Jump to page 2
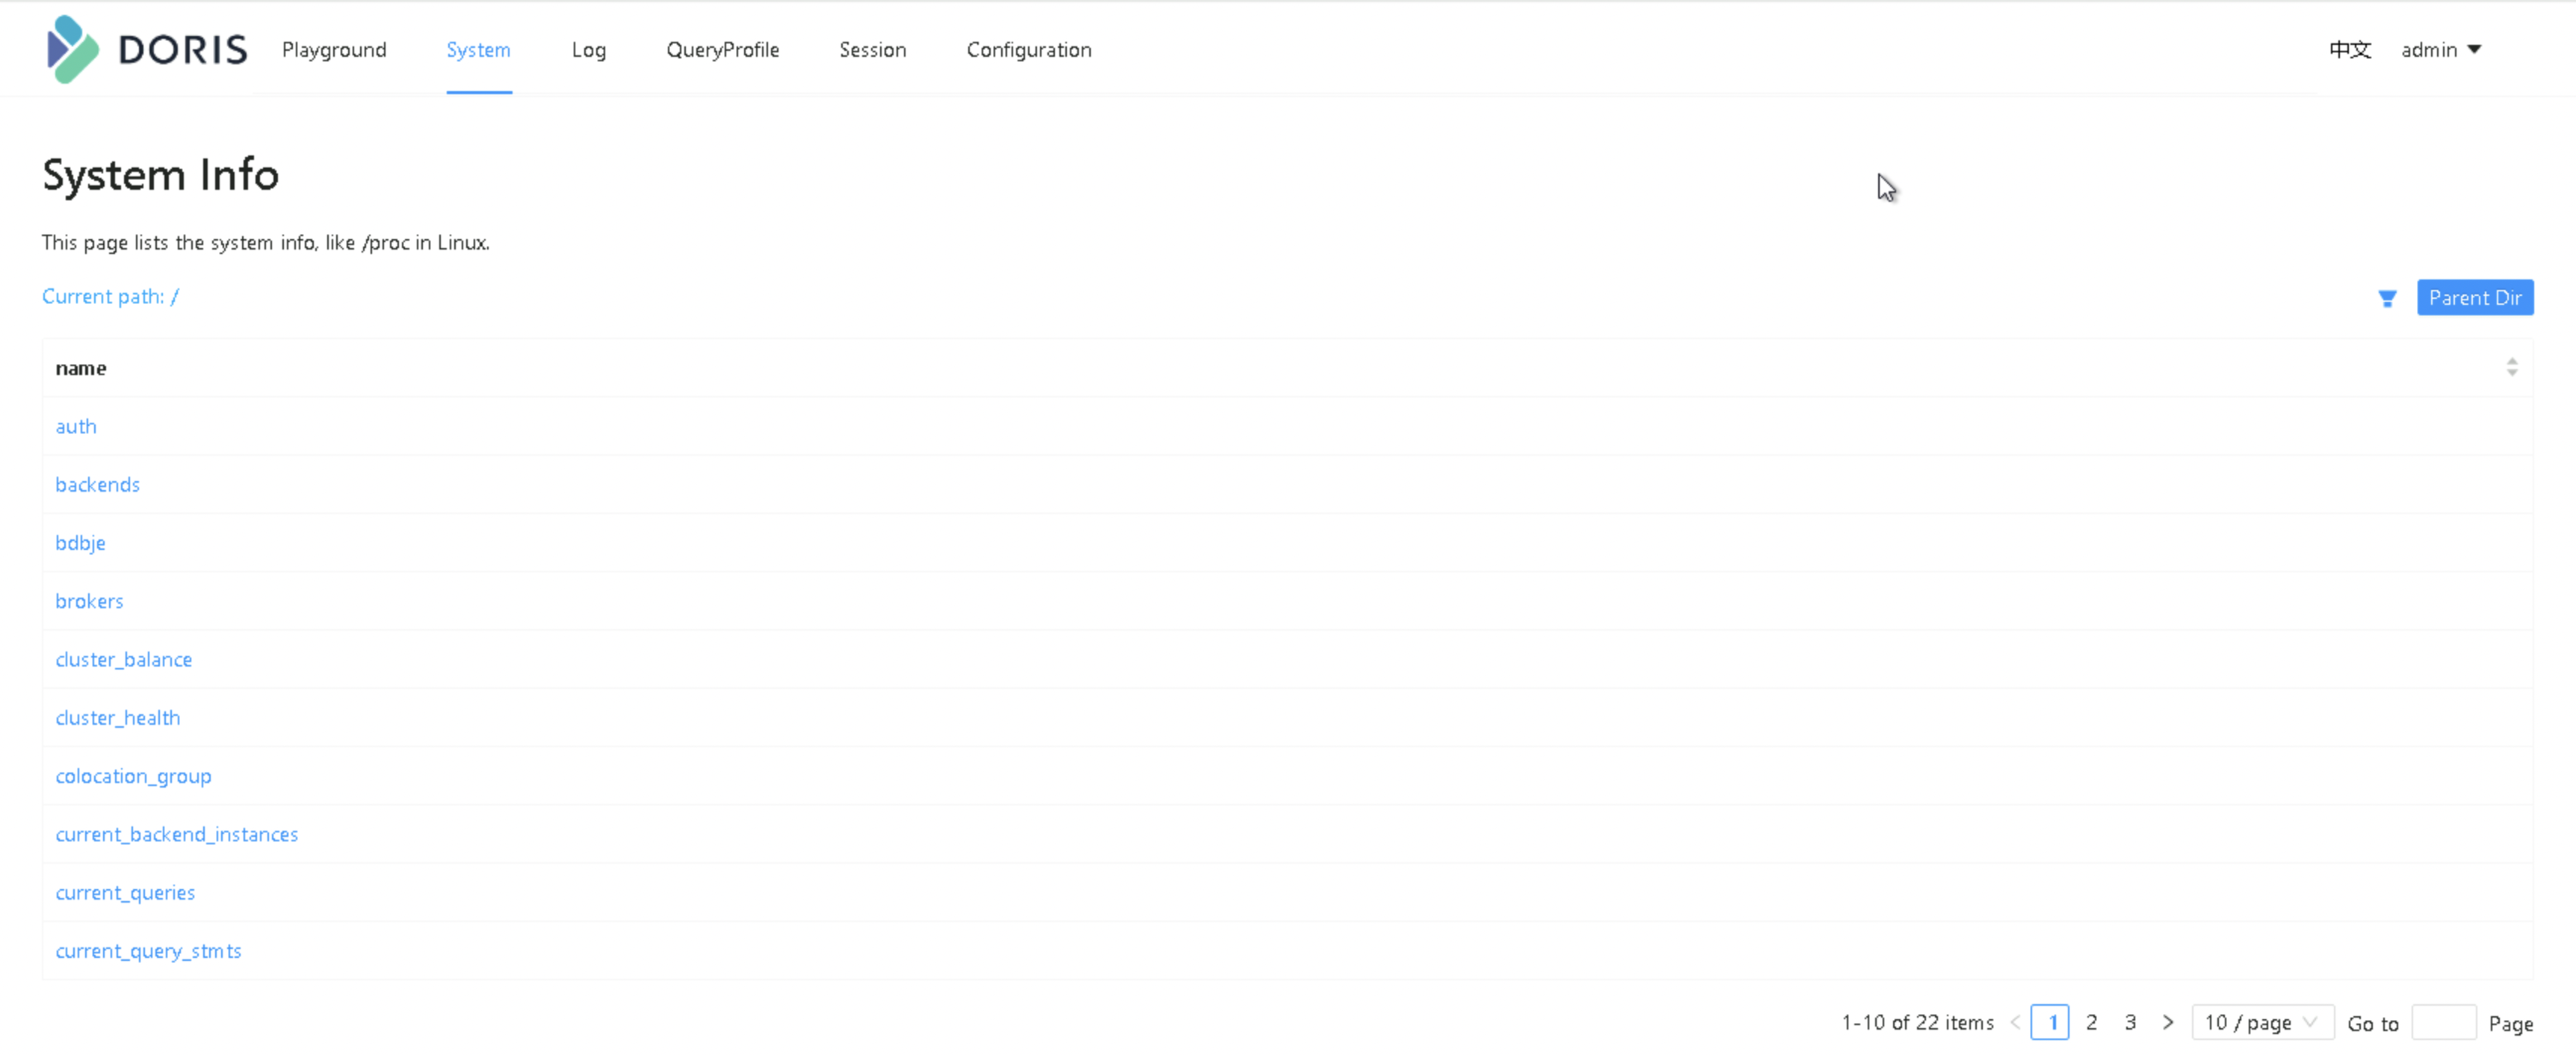Image resolution: width=2576 pixels, height=1055 pixels. point(2091,1022)
